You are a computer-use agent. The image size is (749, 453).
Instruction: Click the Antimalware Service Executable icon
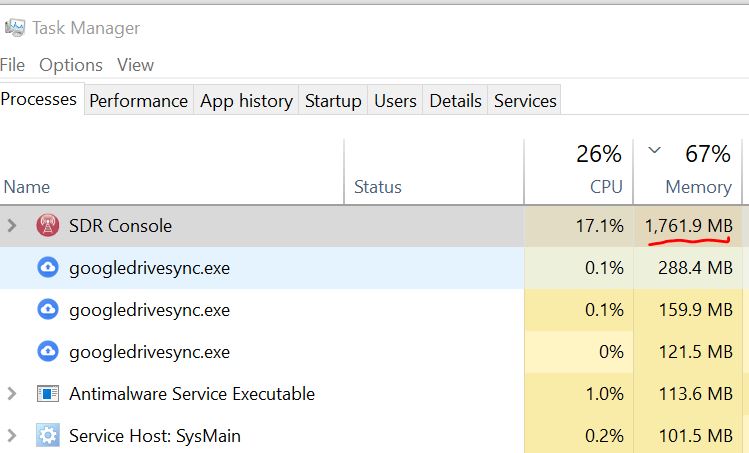click(47, 394)
